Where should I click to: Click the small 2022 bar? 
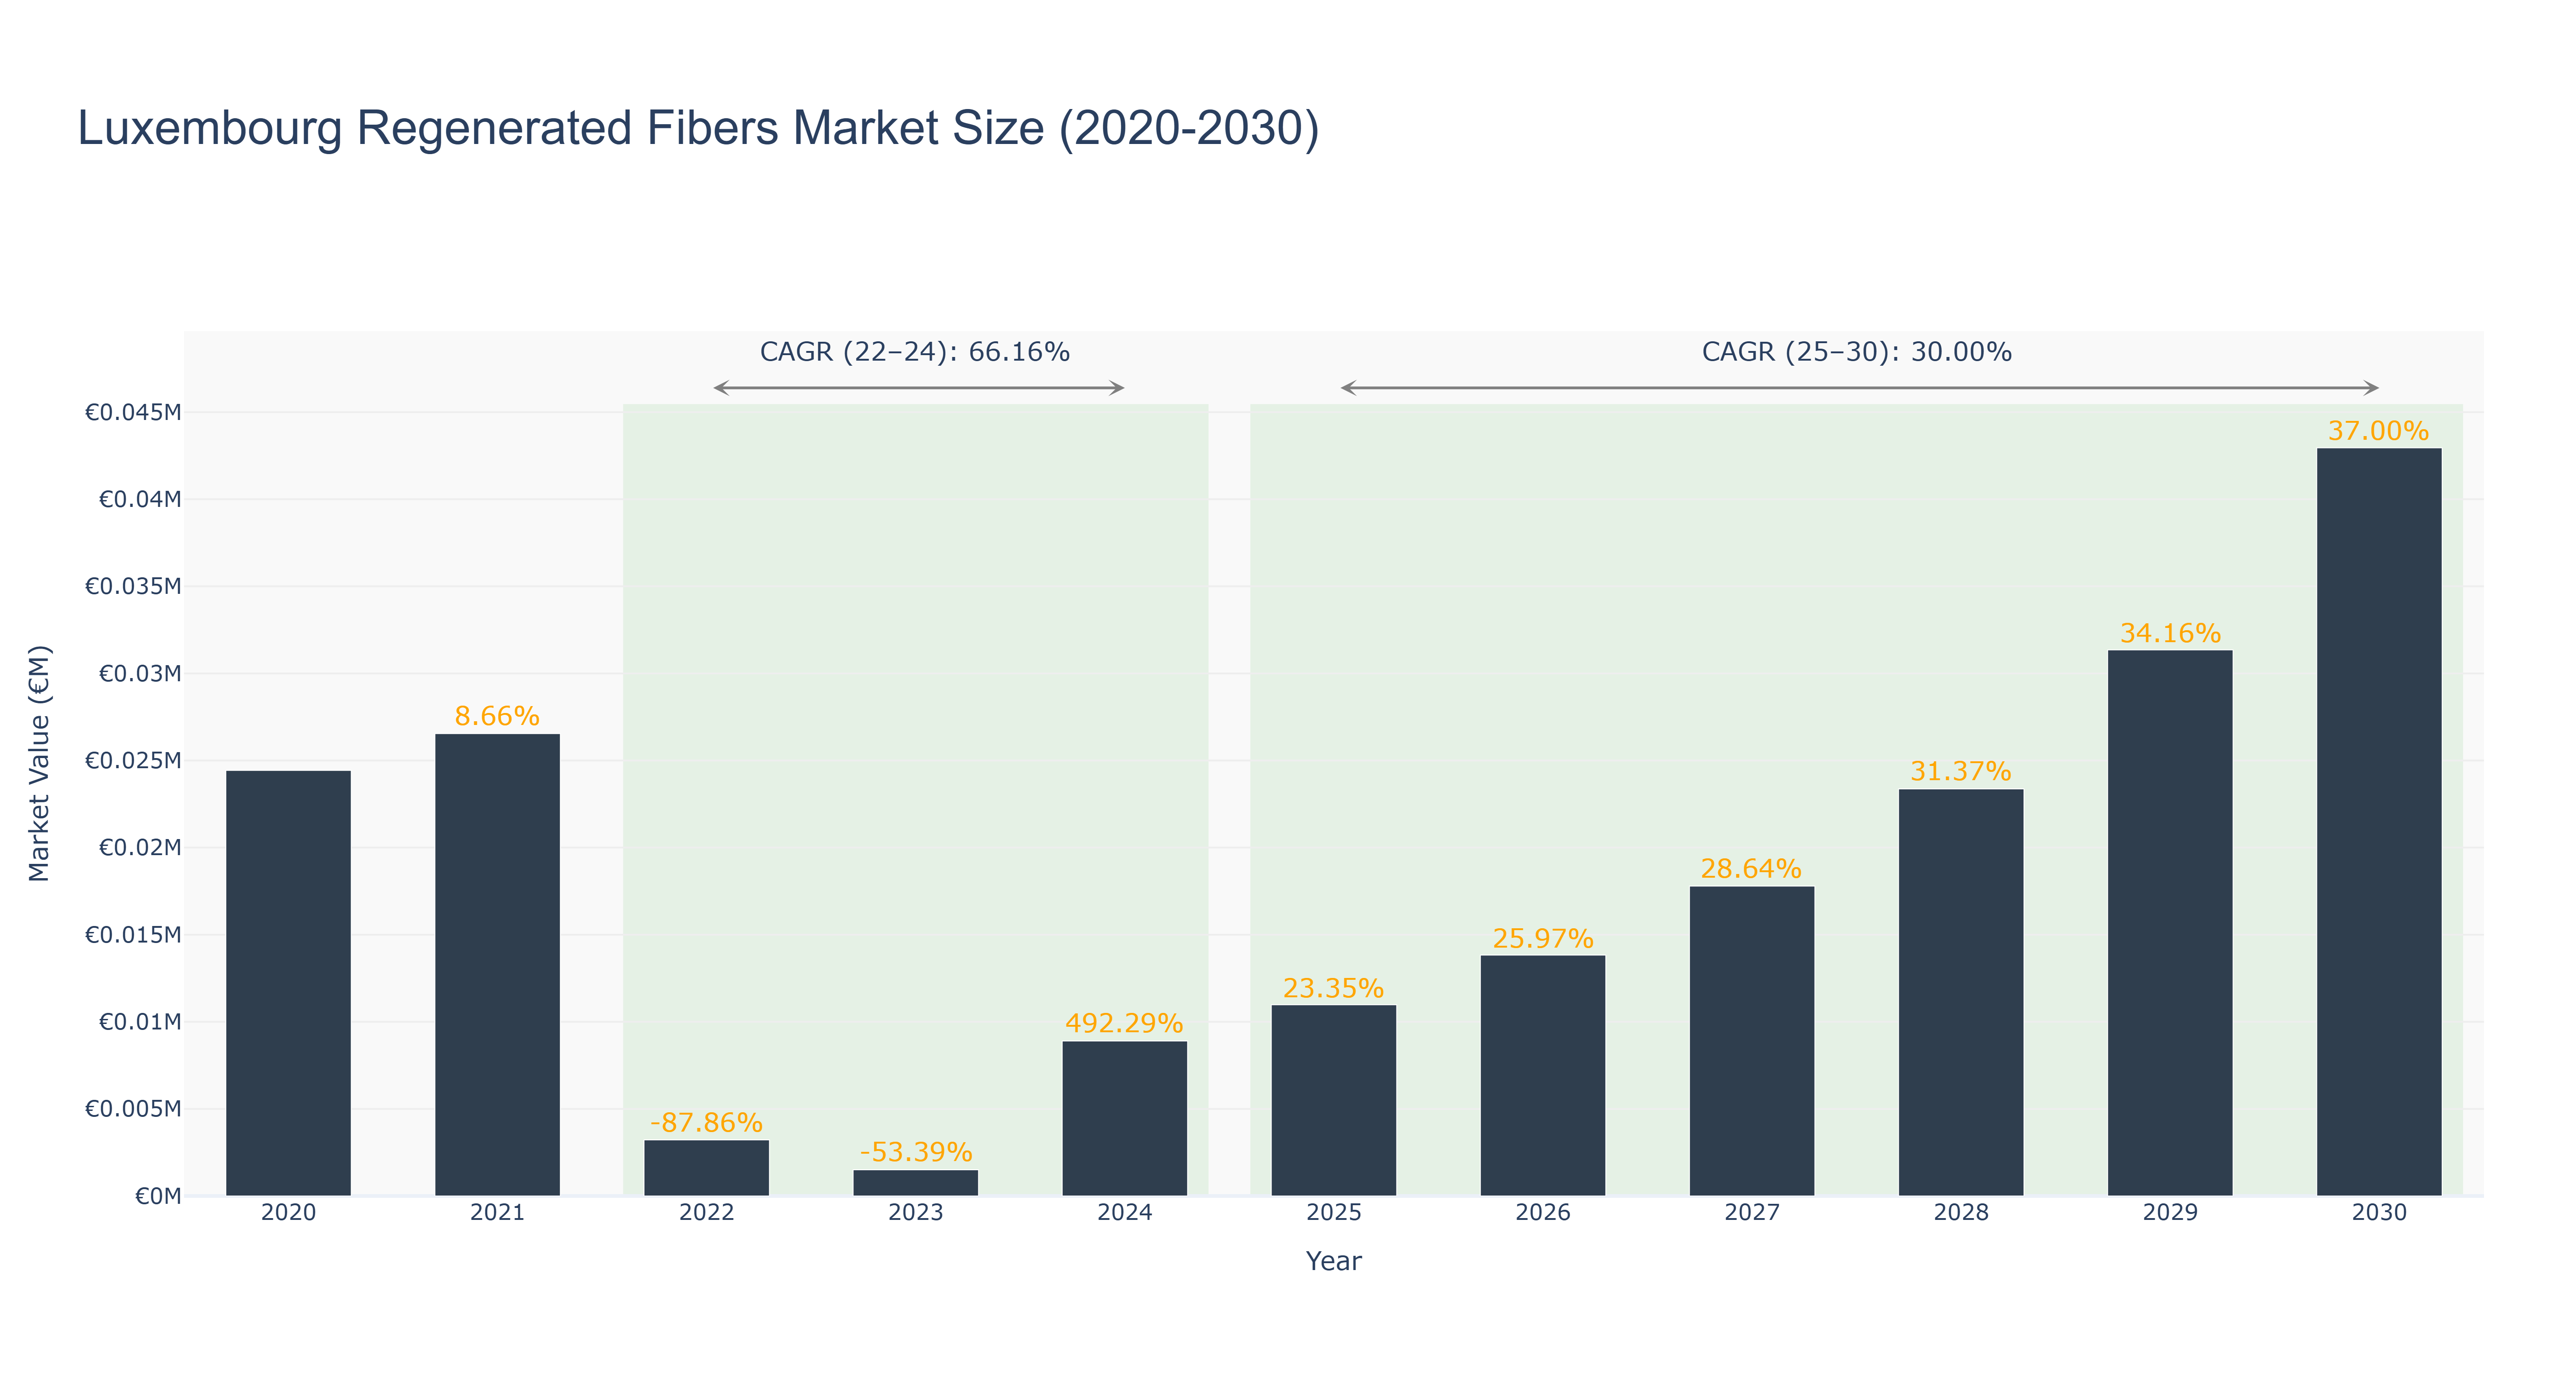click(706, 1168)
